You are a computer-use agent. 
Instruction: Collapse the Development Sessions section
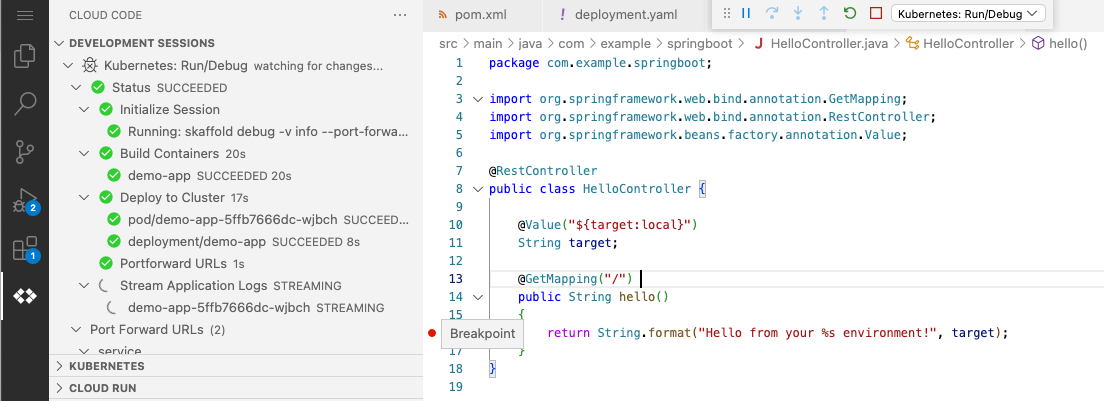coord(60,43)
